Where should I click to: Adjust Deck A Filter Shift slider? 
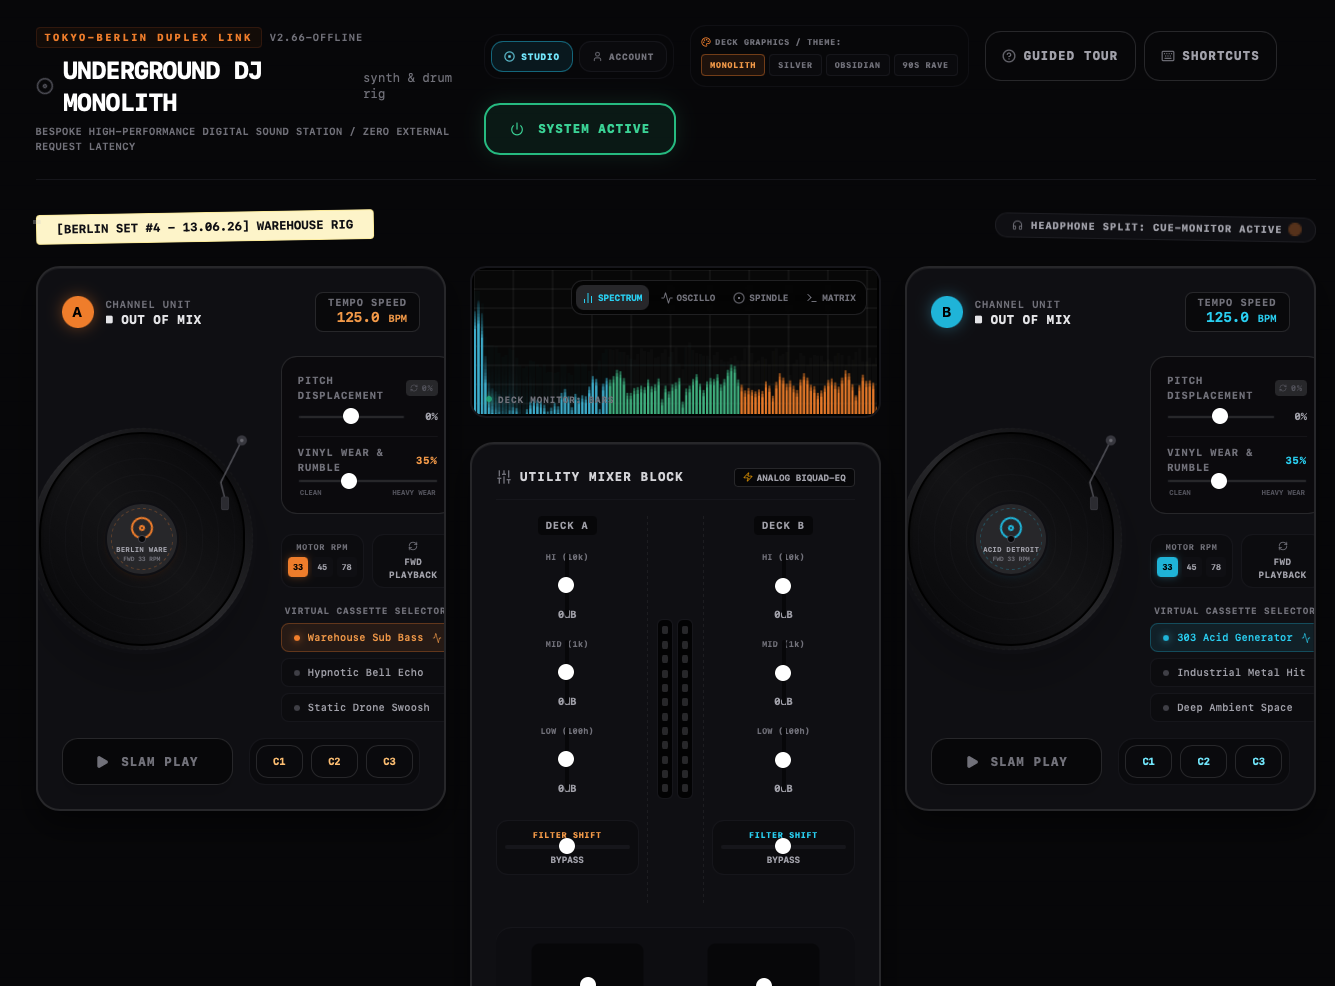point(567,846)
